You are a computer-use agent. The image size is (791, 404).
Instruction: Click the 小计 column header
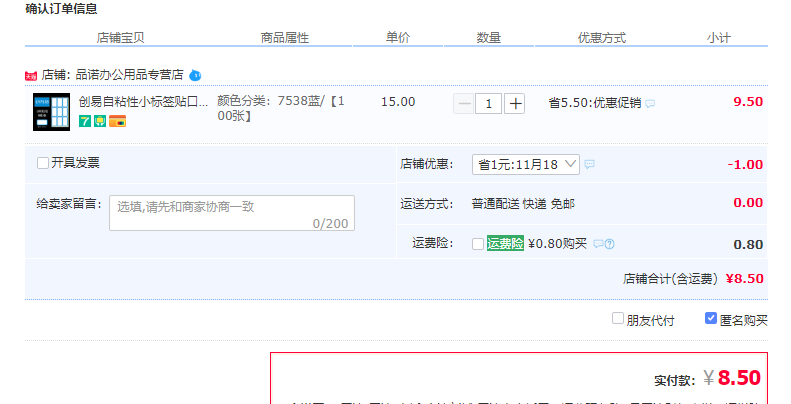coord(718,38)
